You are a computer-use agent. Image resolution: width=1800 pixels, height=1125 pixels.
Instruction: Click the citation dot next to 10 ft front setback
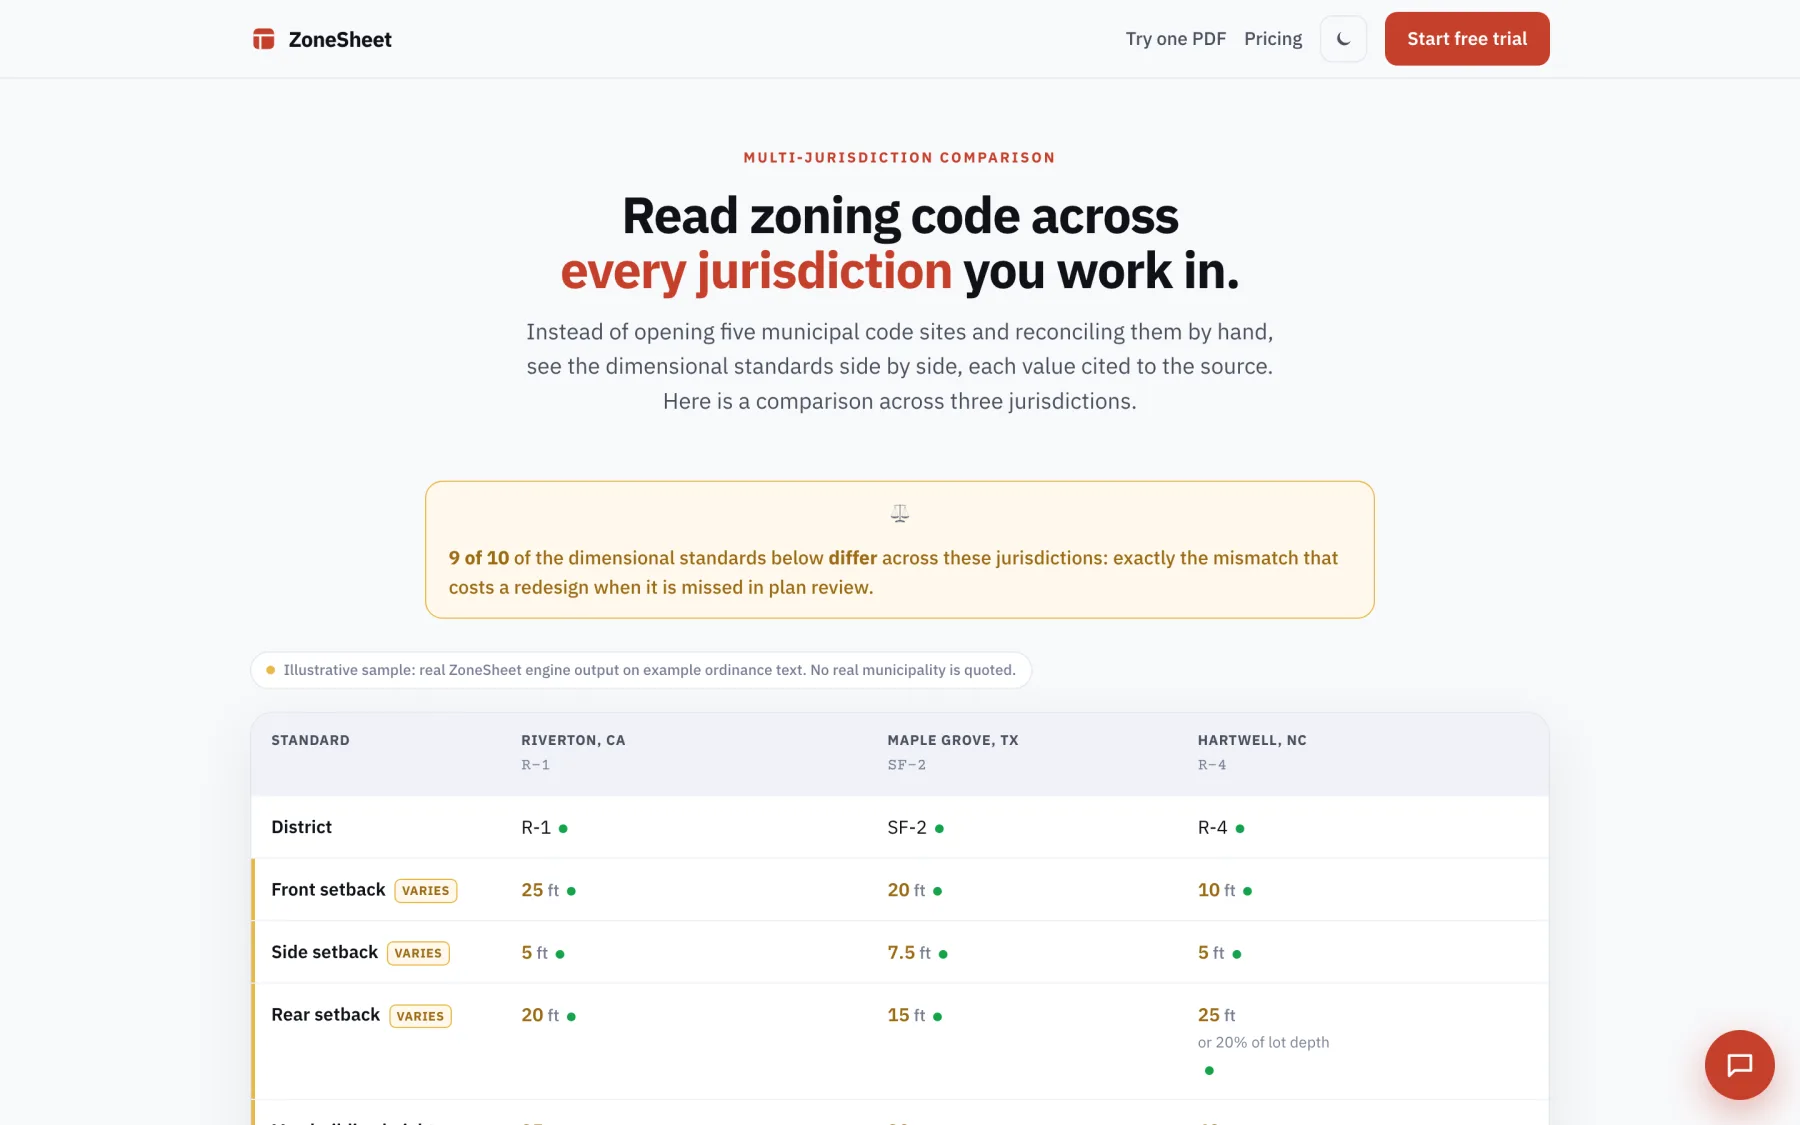(x=1247, y=891)
